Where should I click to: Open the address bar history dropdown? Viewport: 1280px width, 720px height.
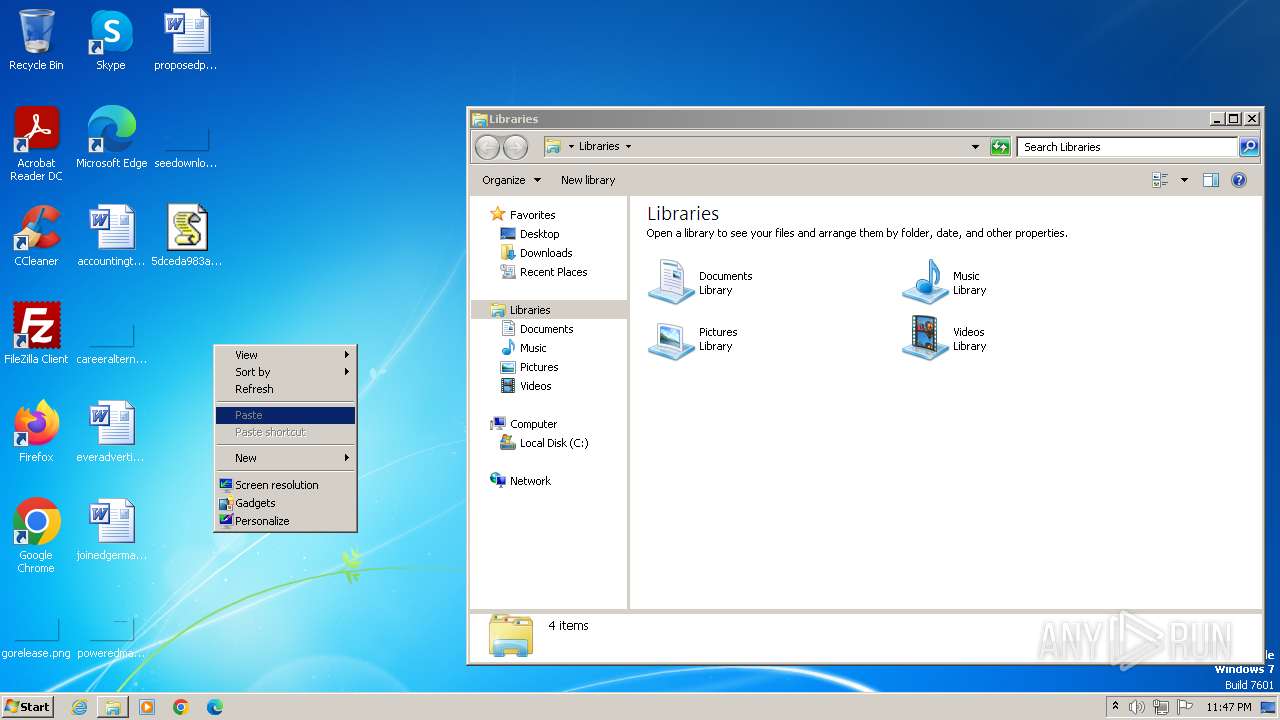(x=976, y=147)
